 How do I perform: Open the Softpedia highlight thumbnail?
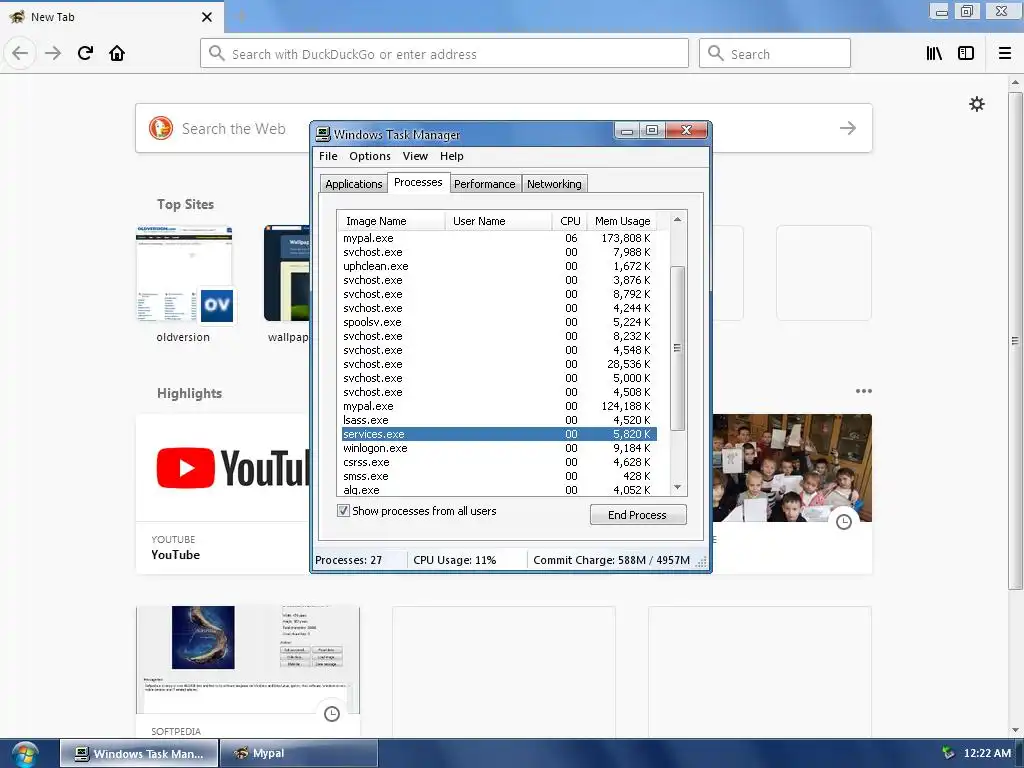248,660
